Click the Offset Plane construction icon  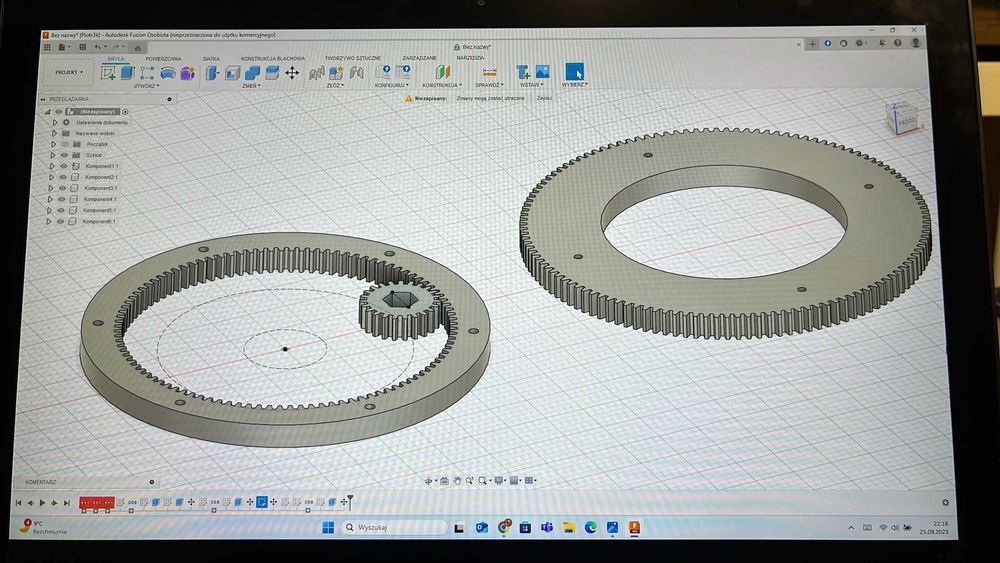point(443,72)
